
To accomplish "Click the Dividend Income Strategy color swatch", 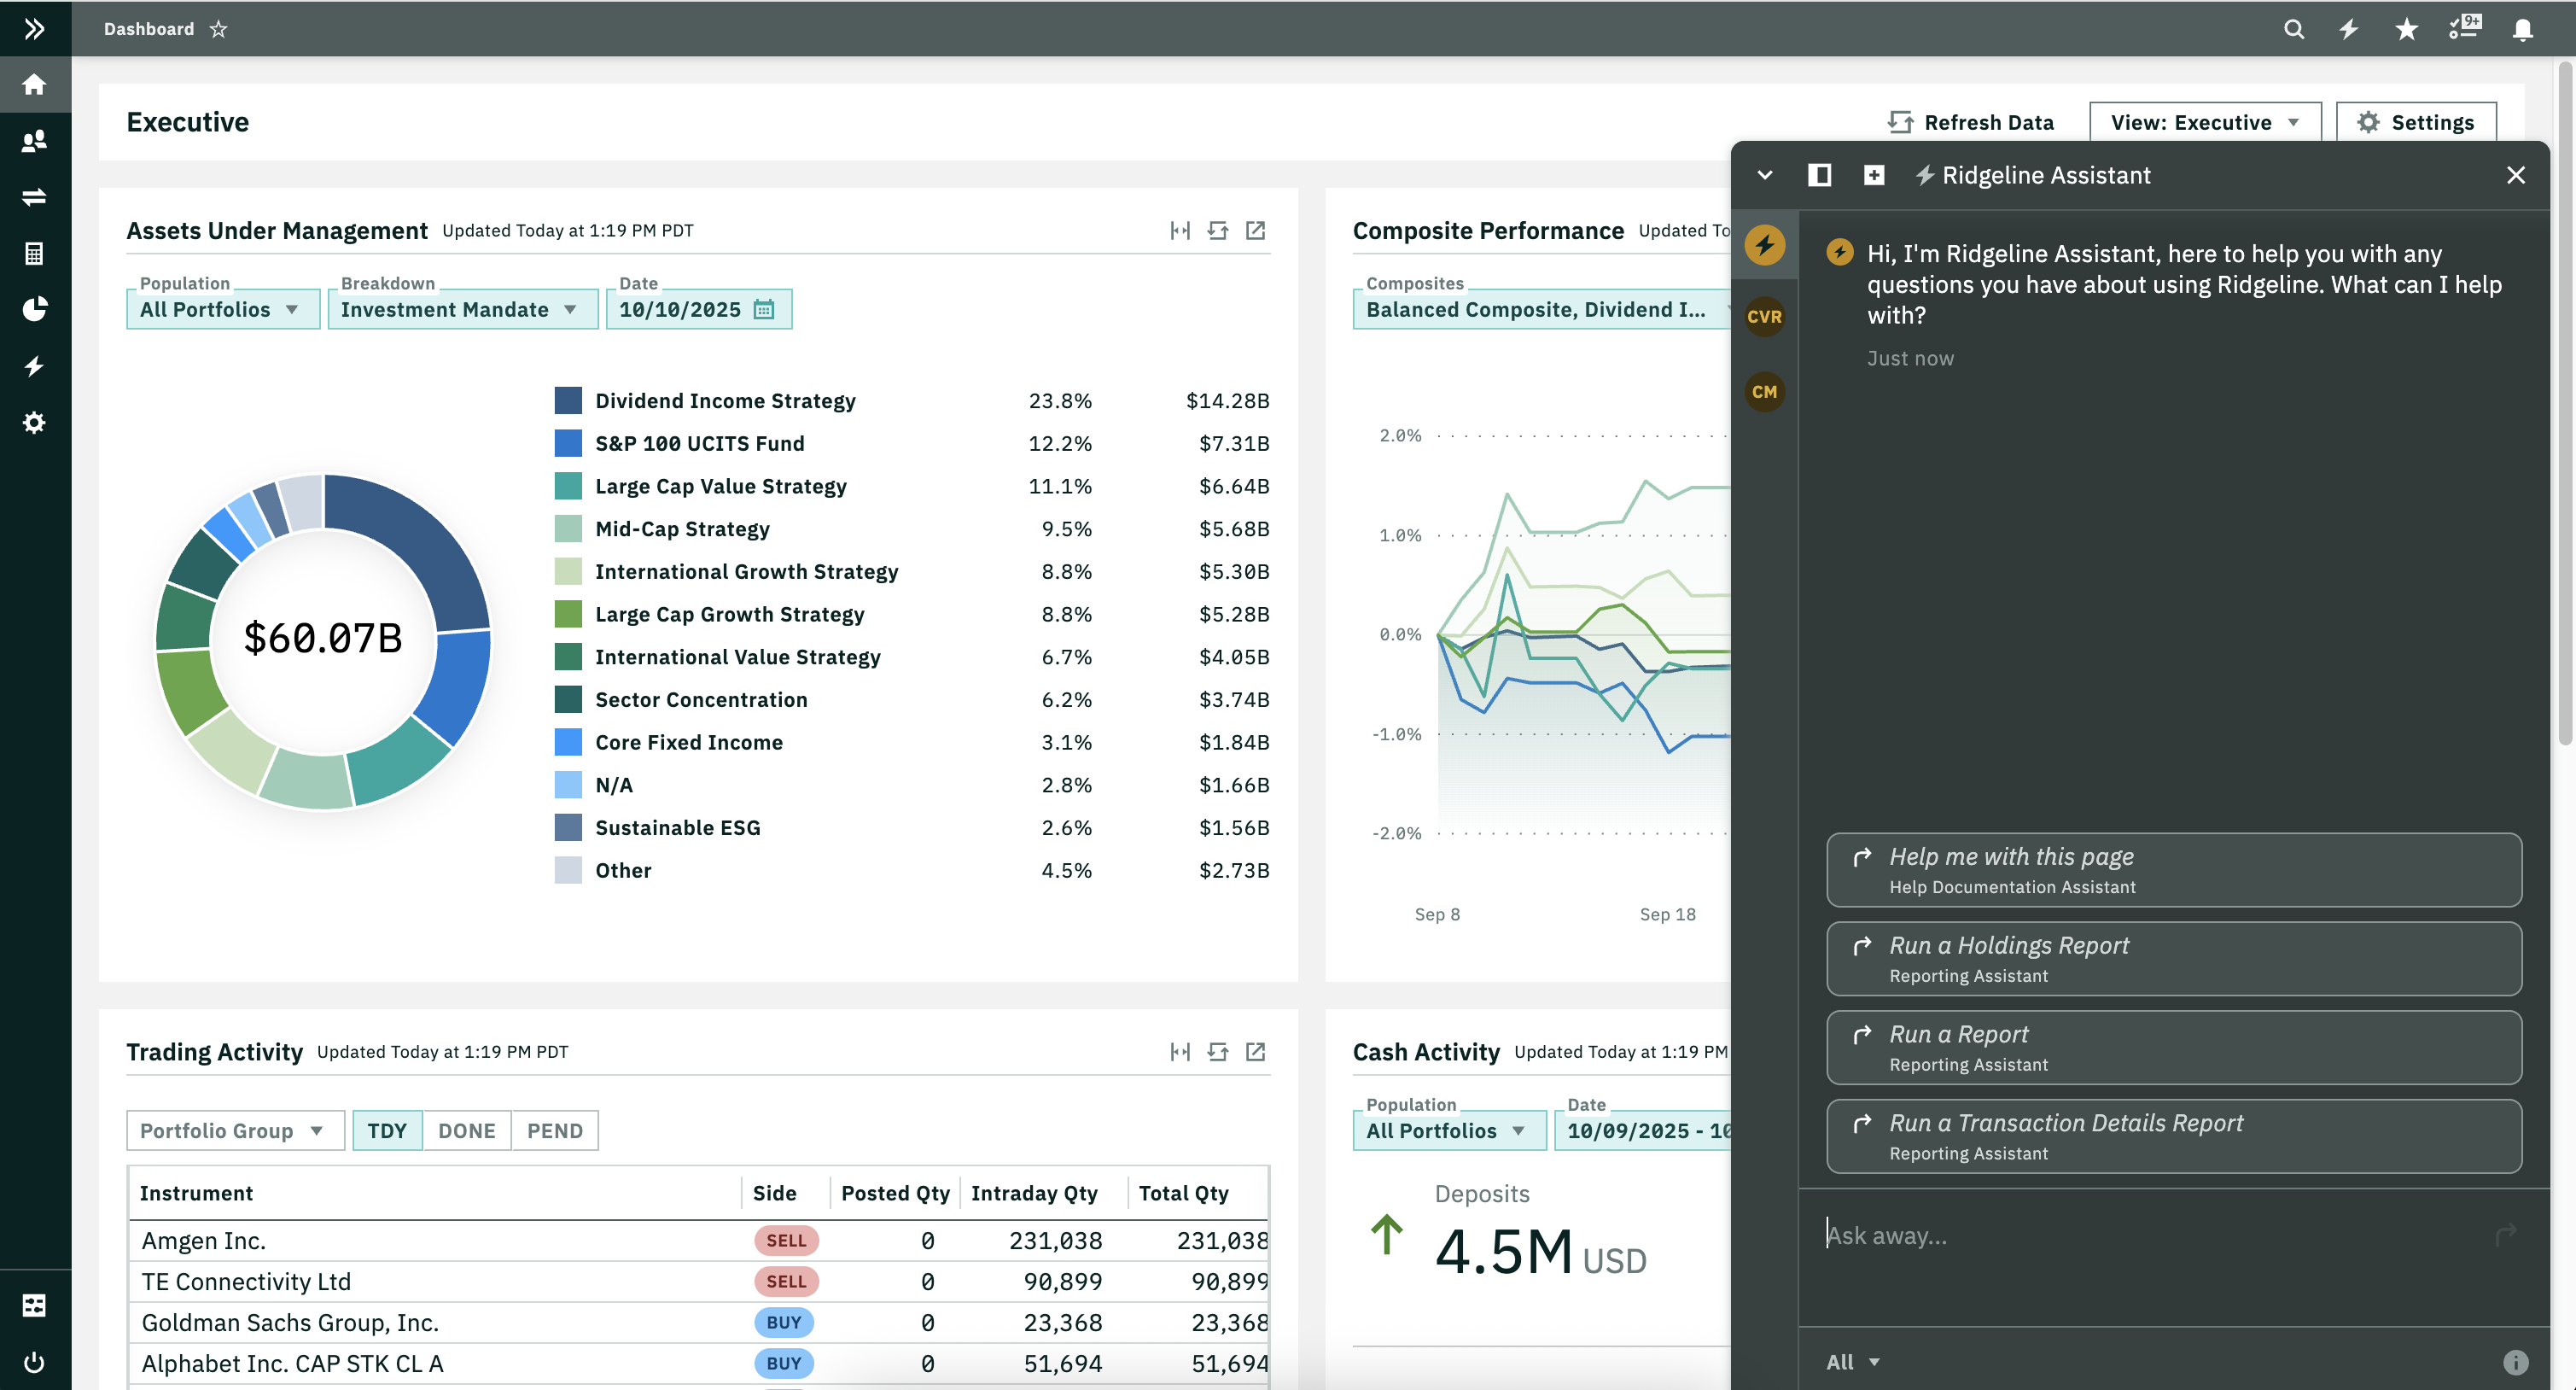I will coord(568,400).
